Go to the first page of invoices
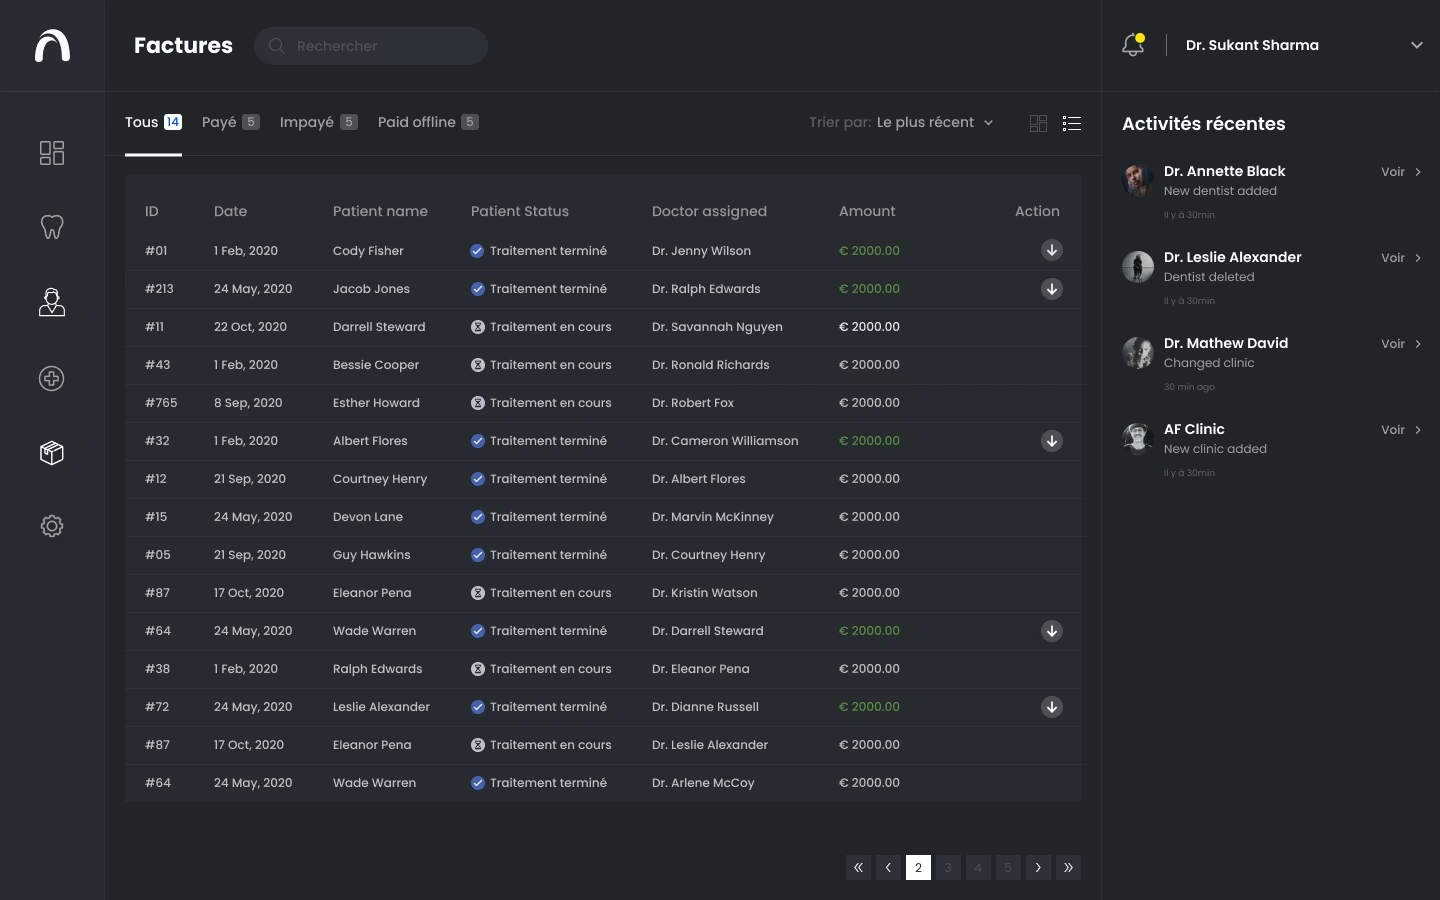1440x900 pixels. [858, 868]
